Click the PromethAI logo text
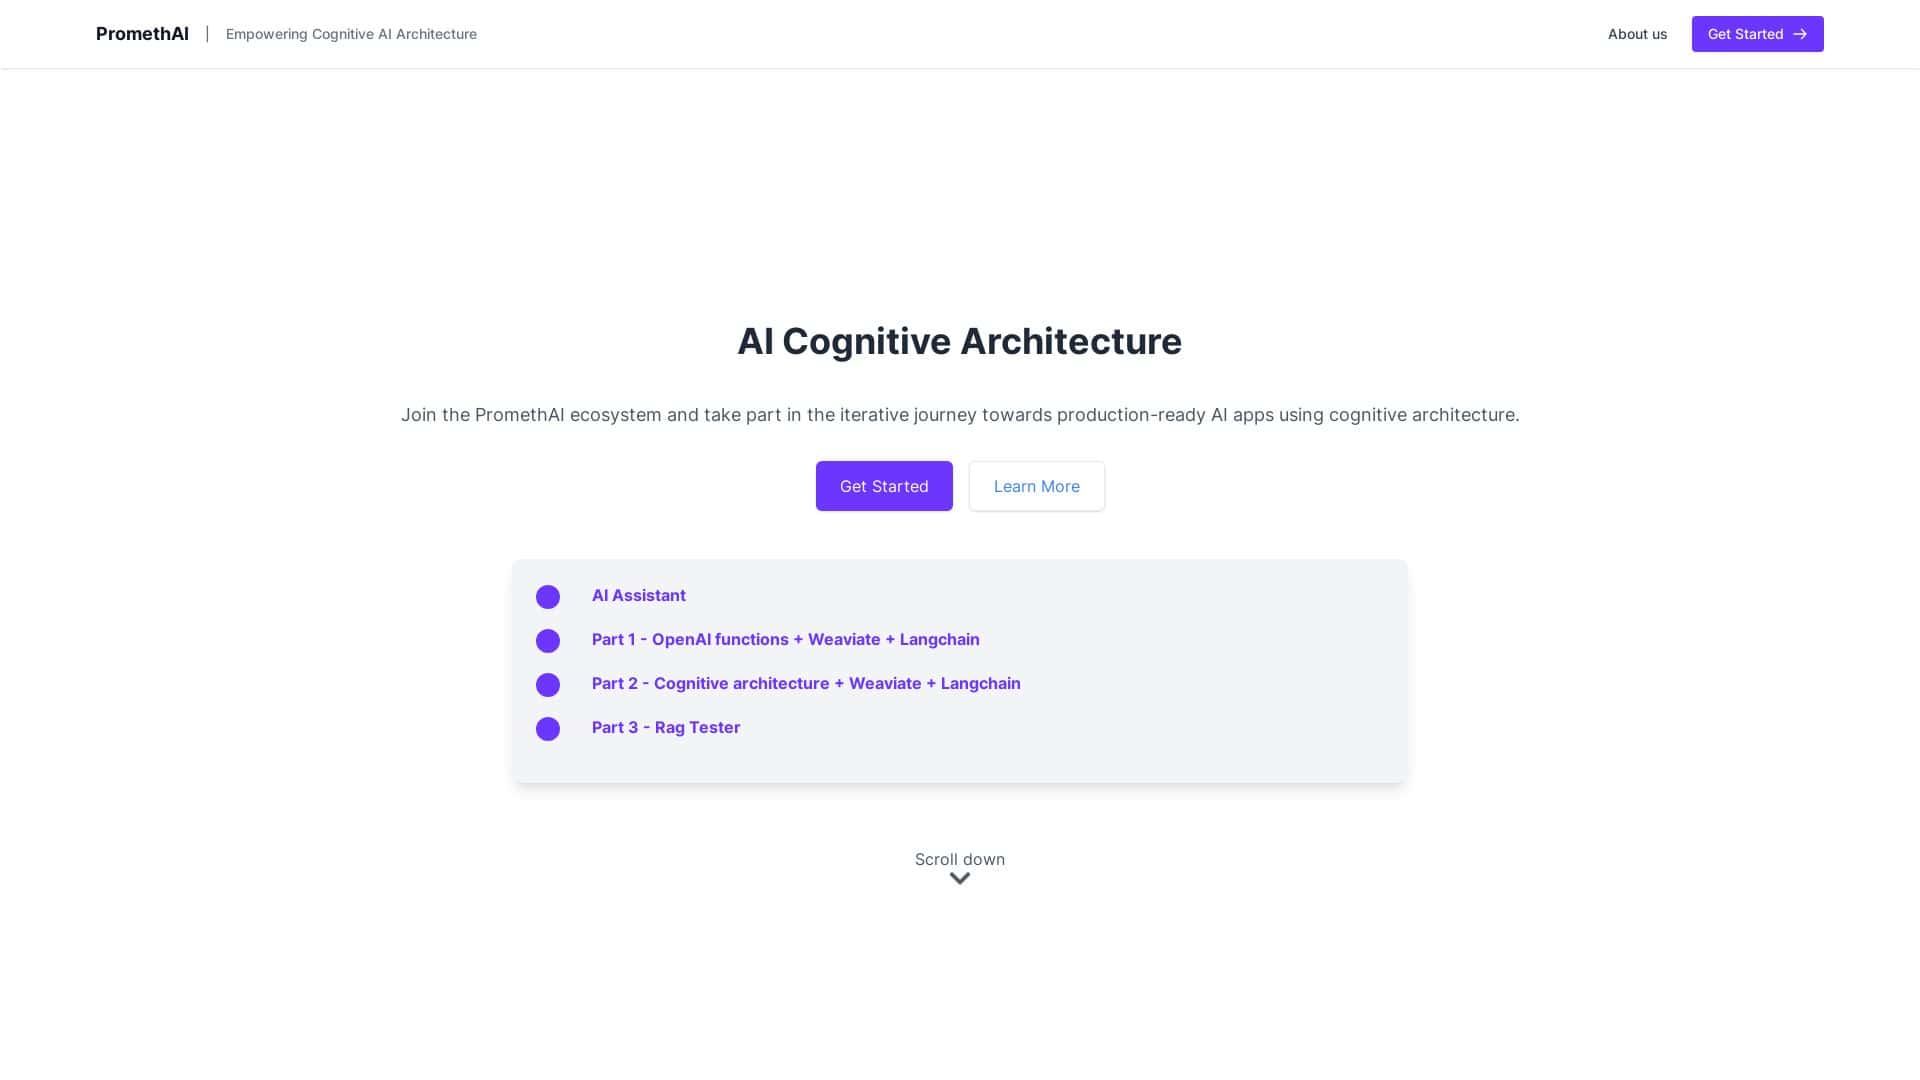This screenshot has height=1080, width=1920. point(142,34)
